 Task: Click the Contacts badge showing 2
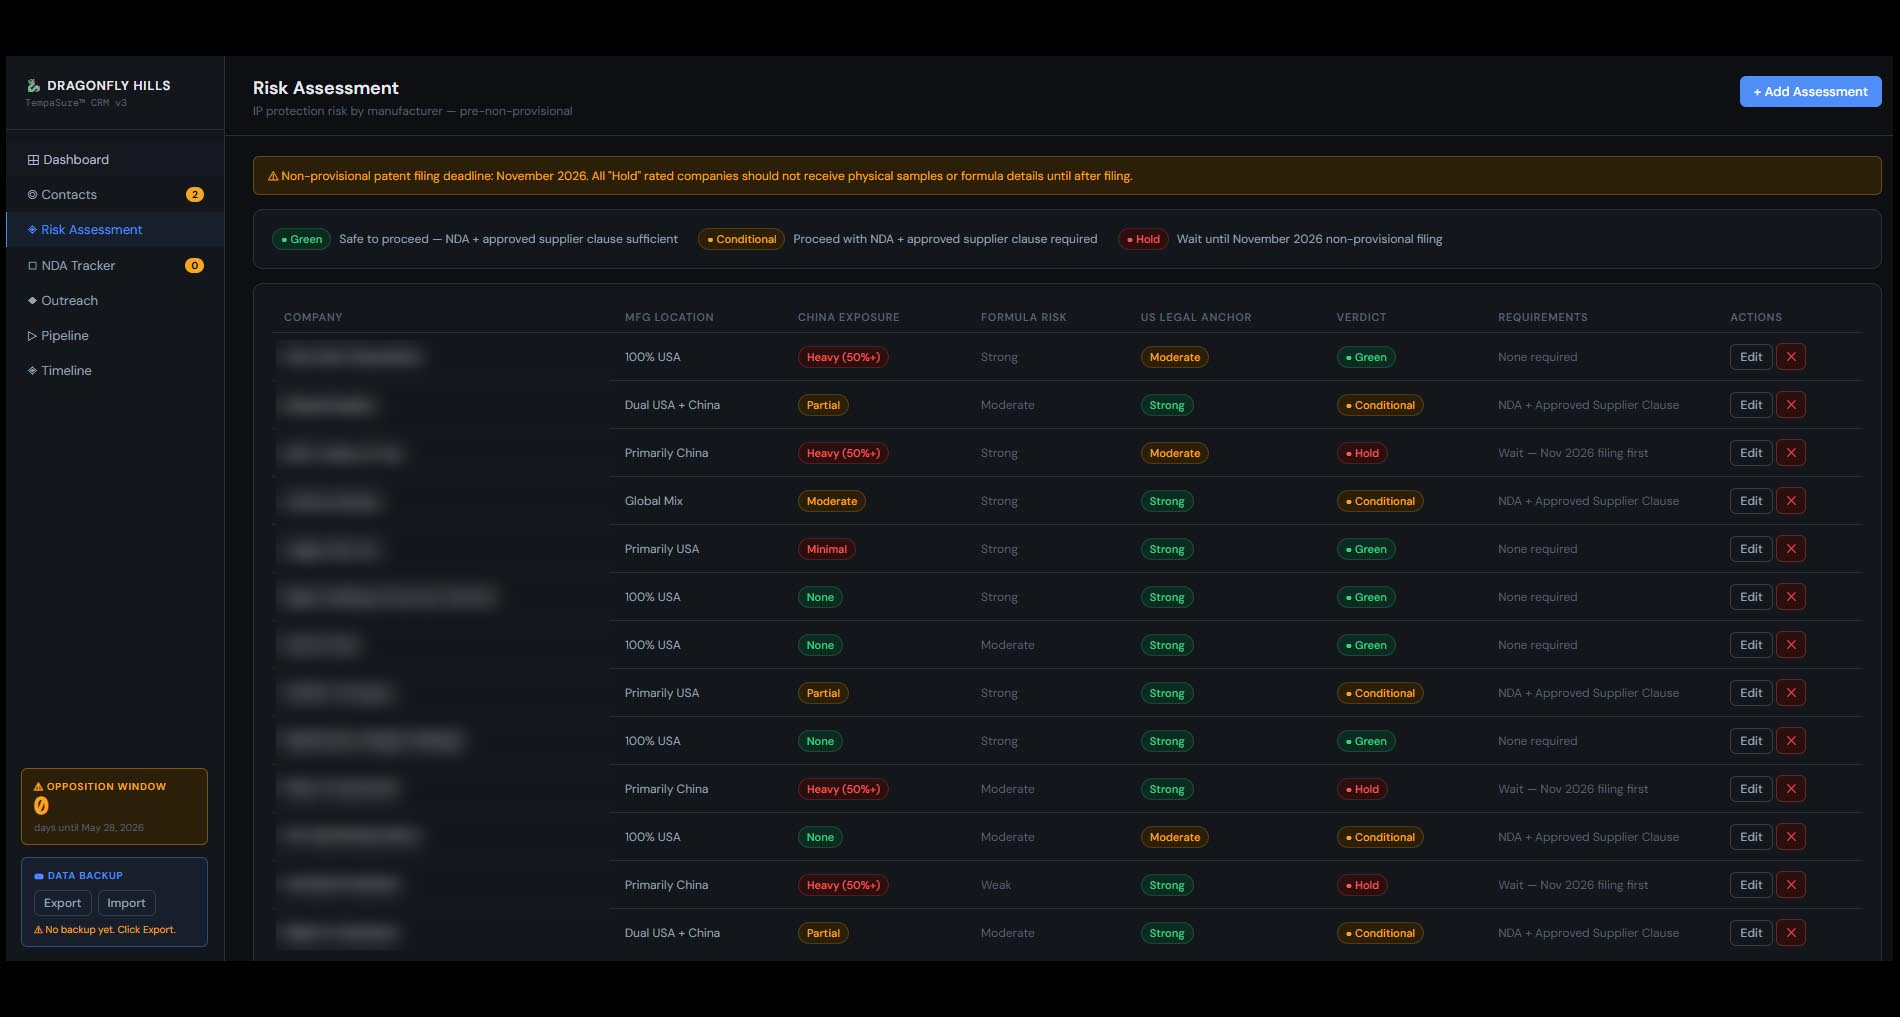tap(195, 195)
